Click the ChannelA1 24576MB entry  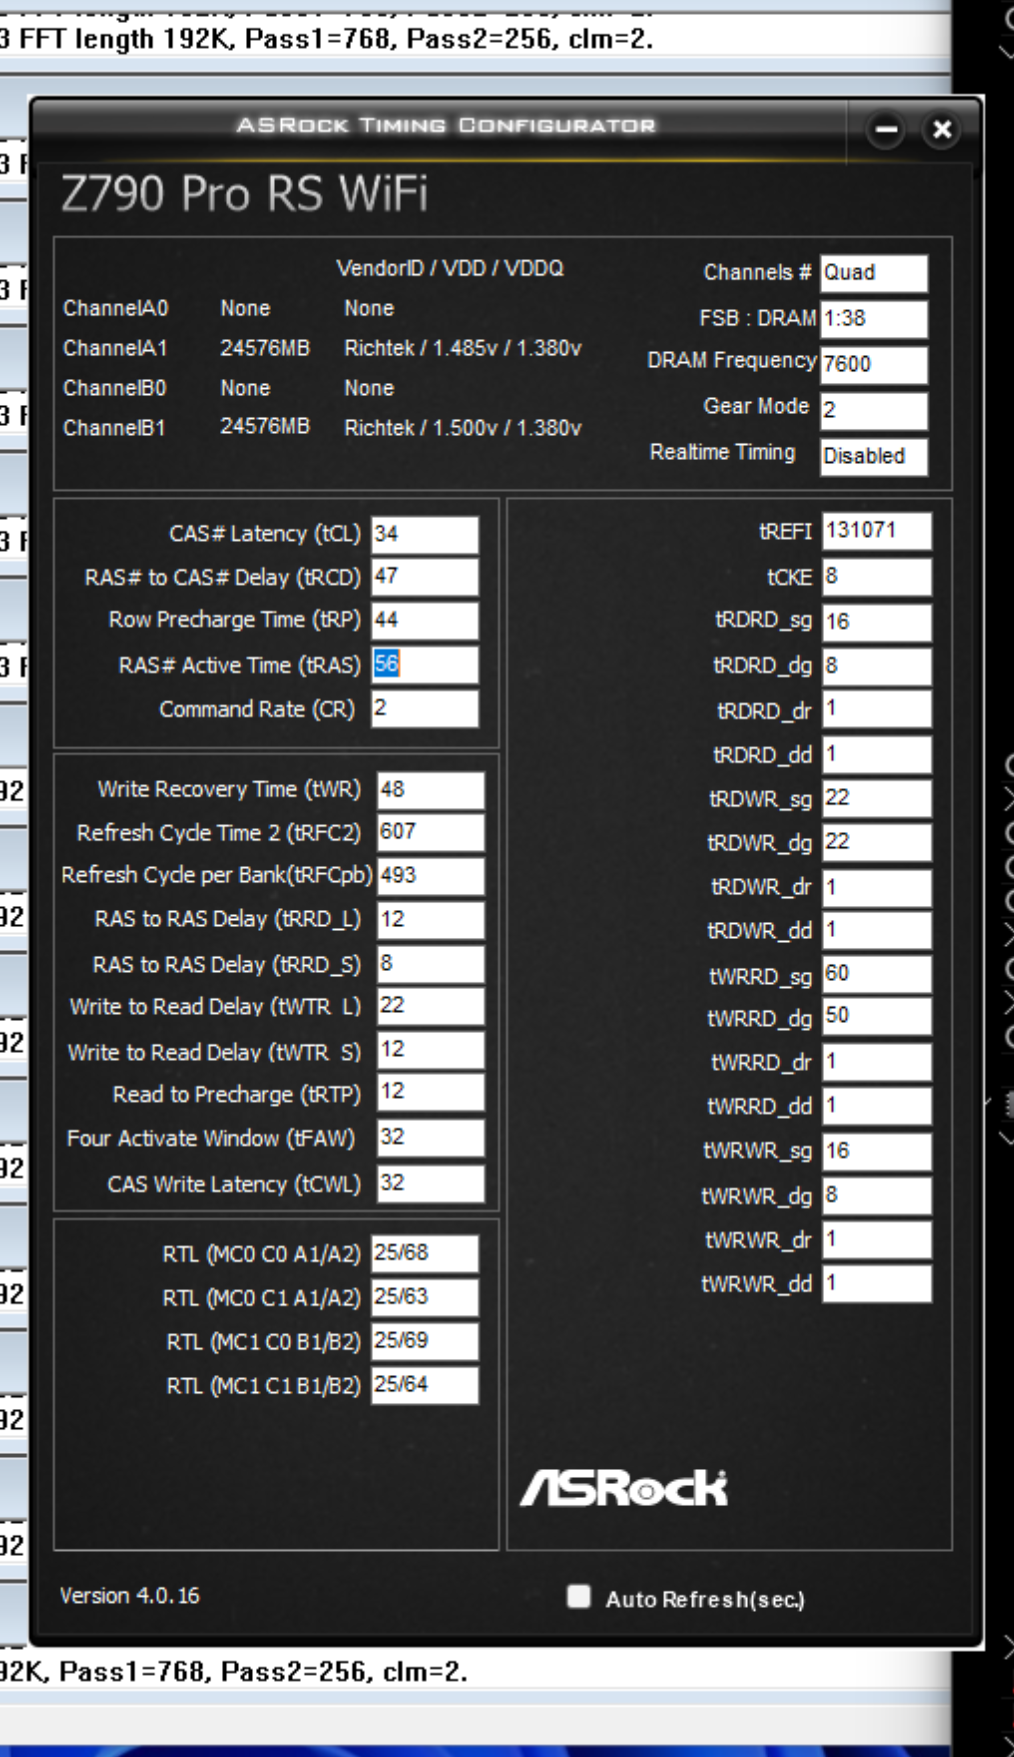pos(265,348)
